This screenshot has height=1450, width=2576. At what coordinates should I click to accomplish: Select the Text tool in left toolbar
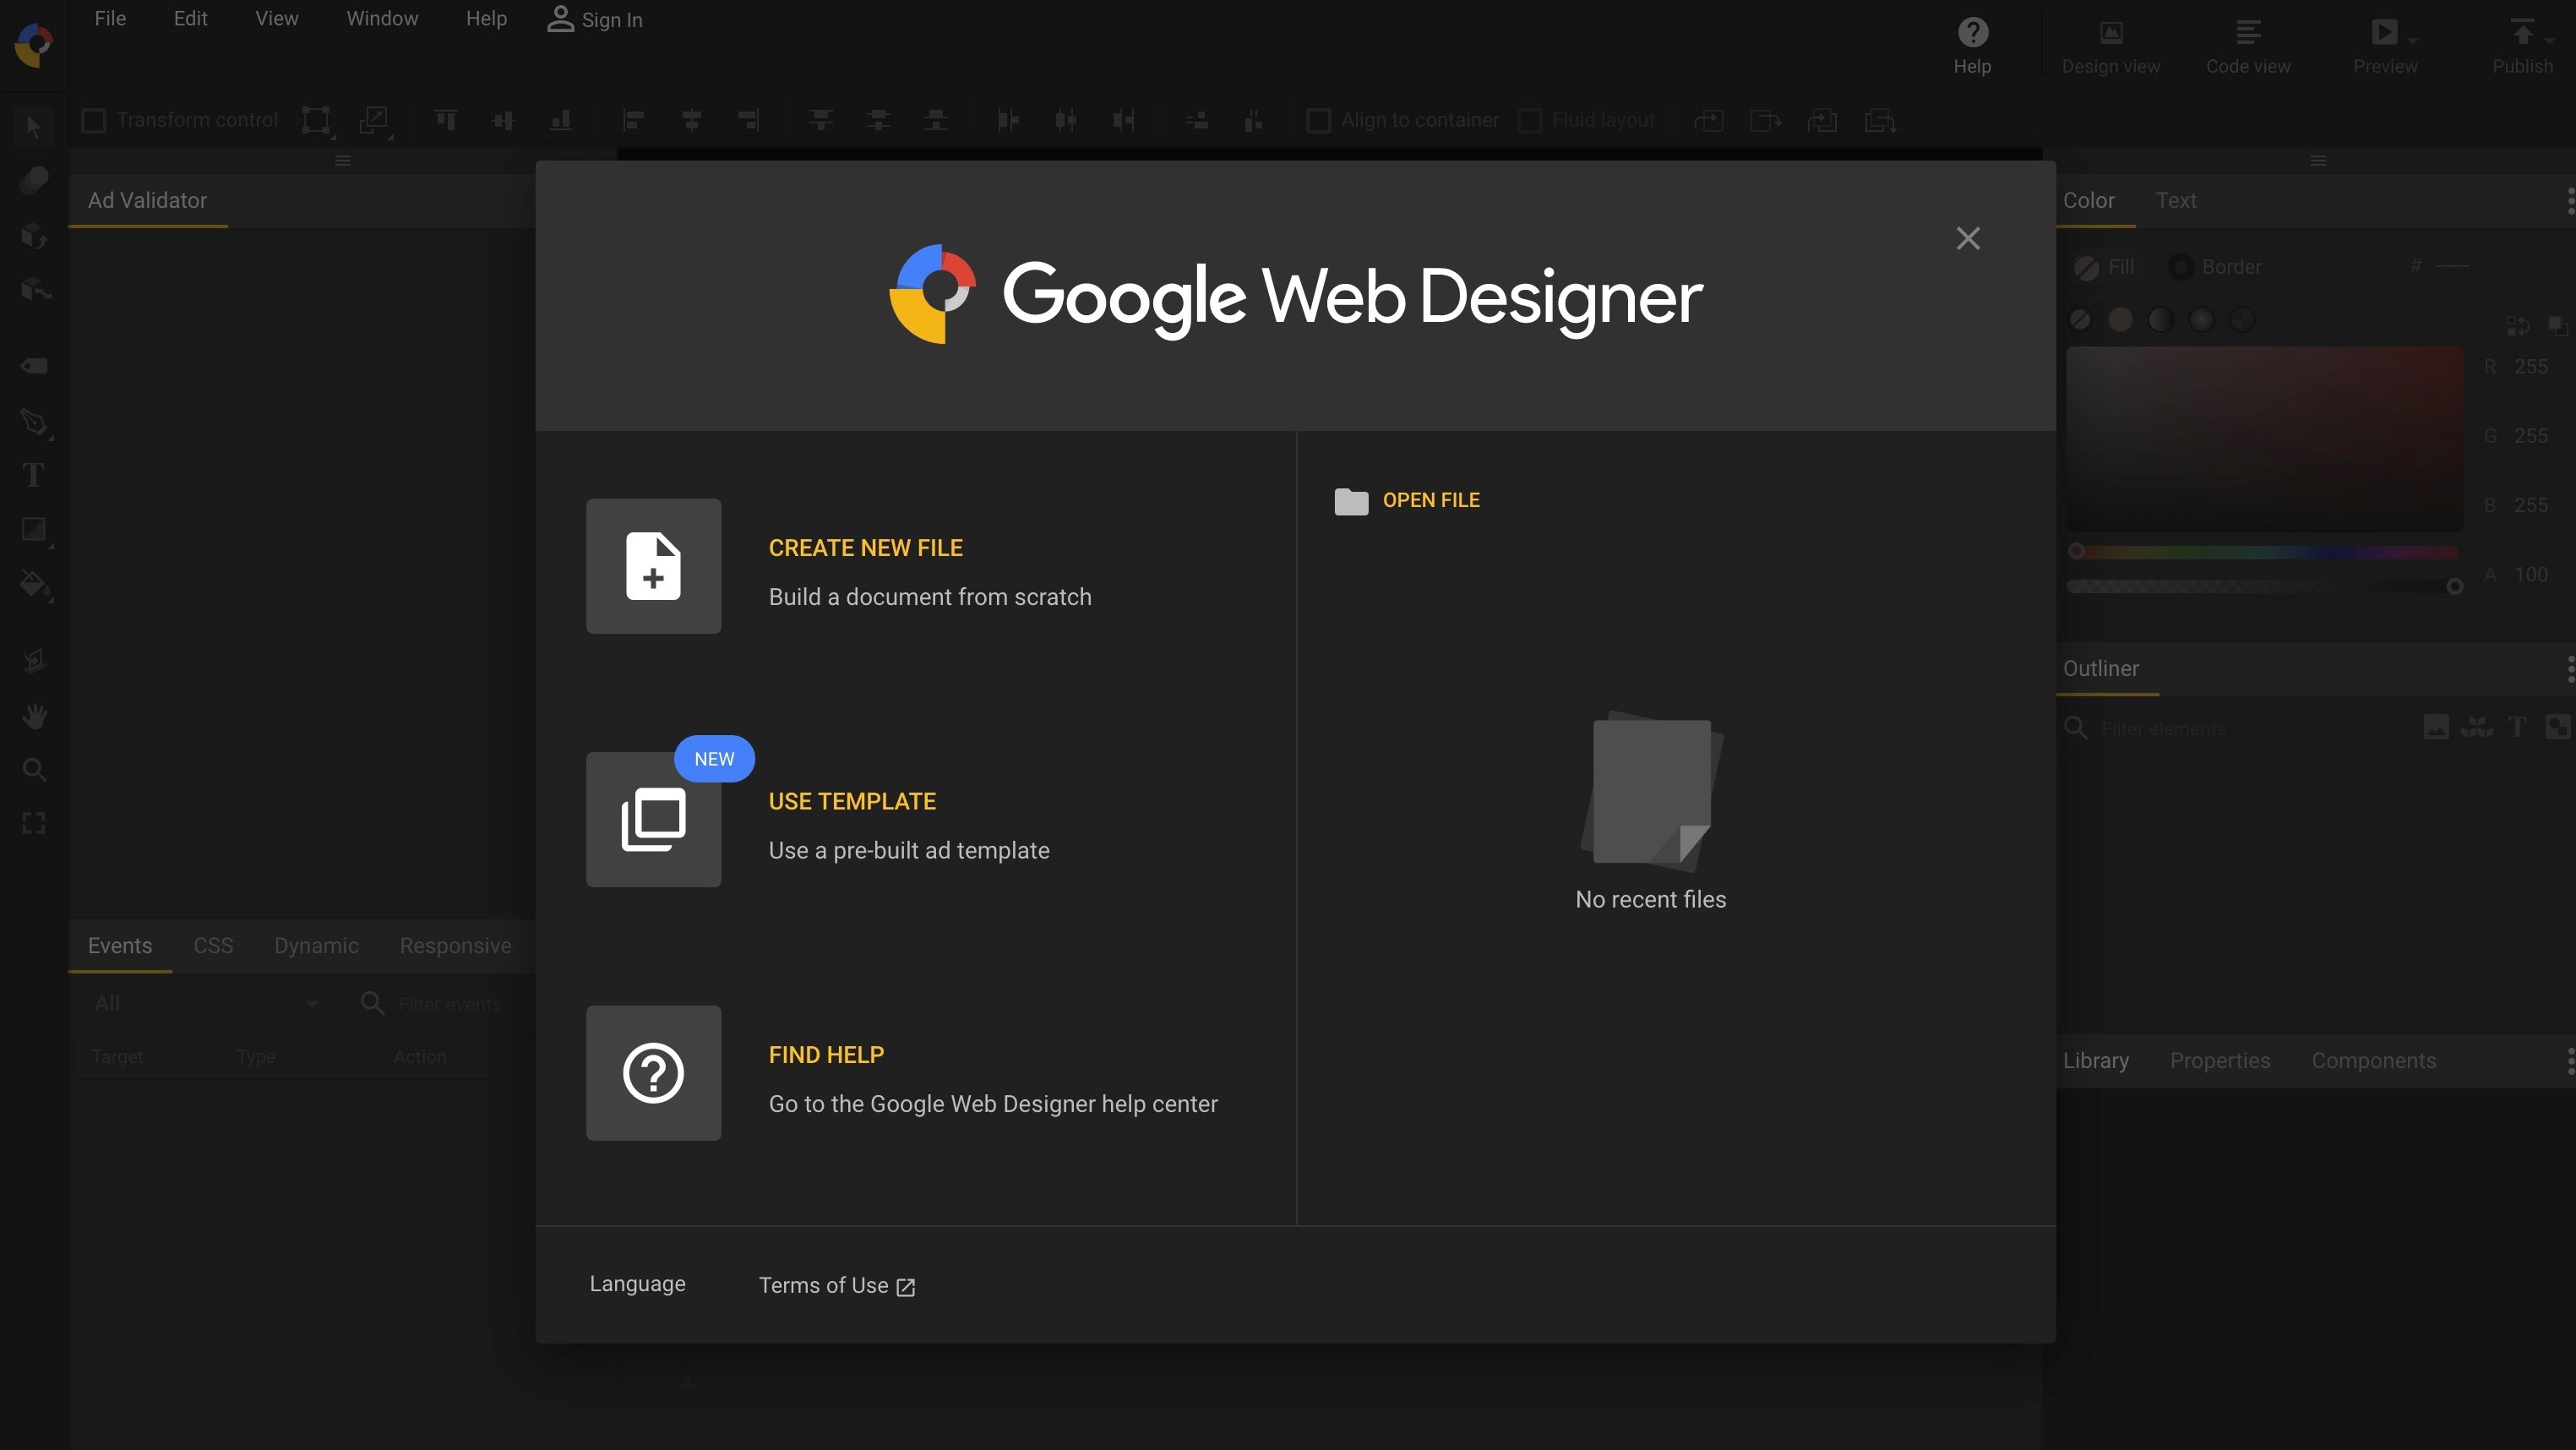coord(33,475)
